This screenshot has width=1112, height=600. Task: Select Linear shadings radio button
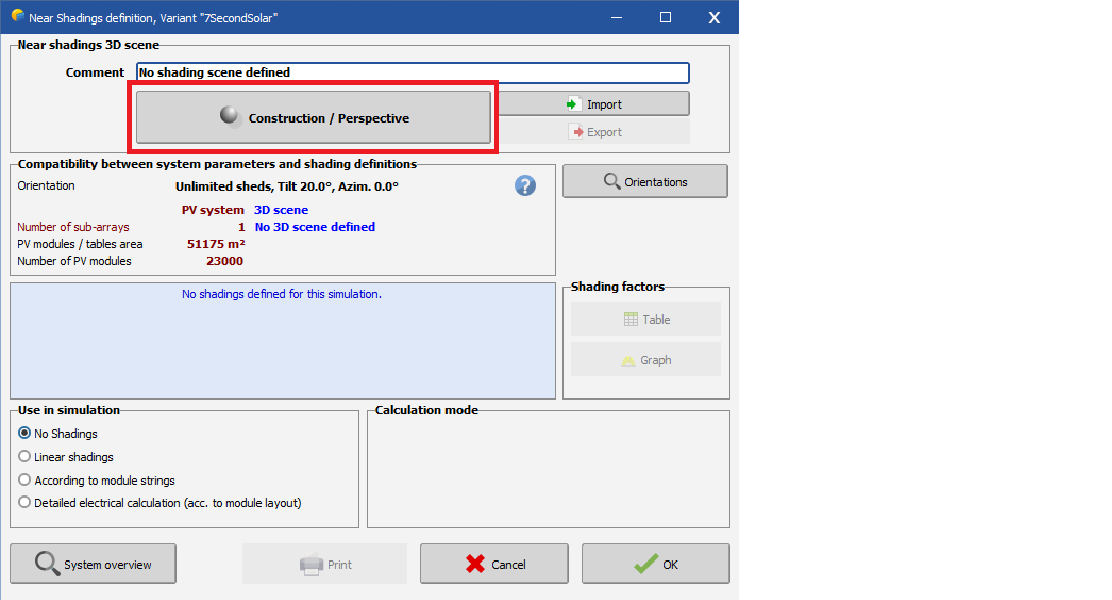click(25, 457)
